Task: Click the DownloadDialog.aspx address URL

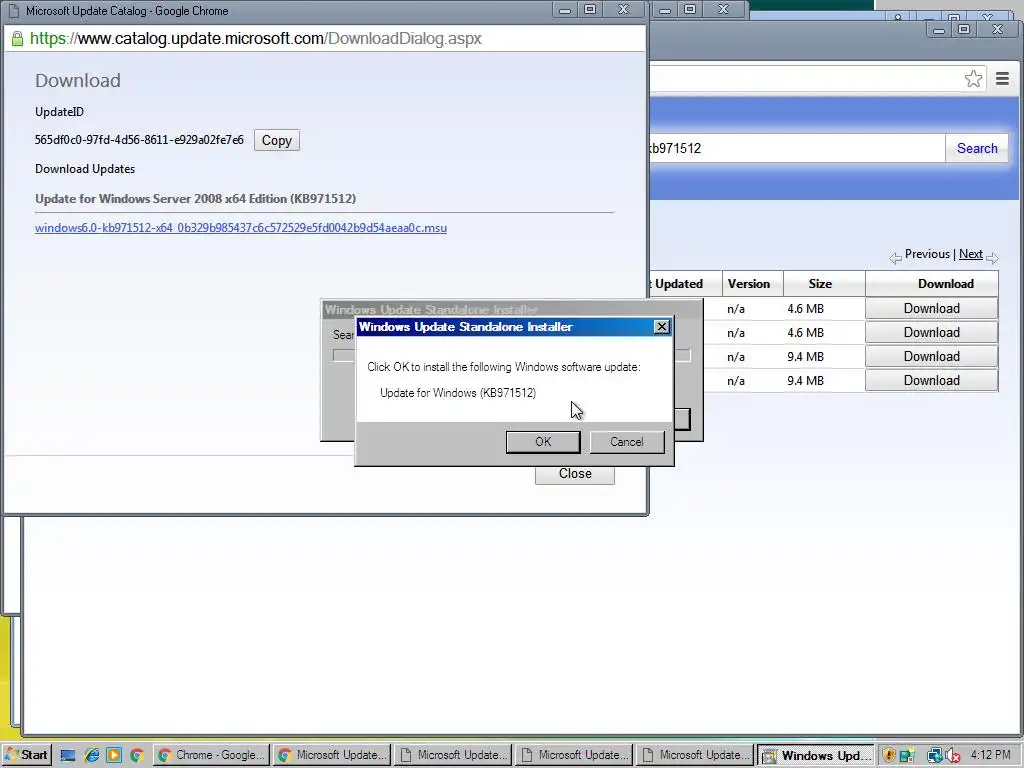Action: (x=256, y=39)
